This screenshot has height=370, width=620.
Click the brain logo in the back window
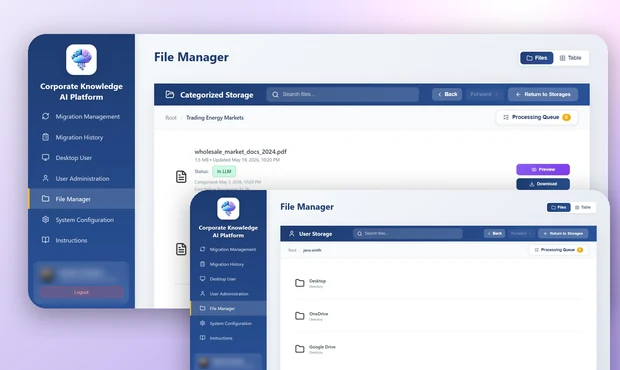pos(81,60)
